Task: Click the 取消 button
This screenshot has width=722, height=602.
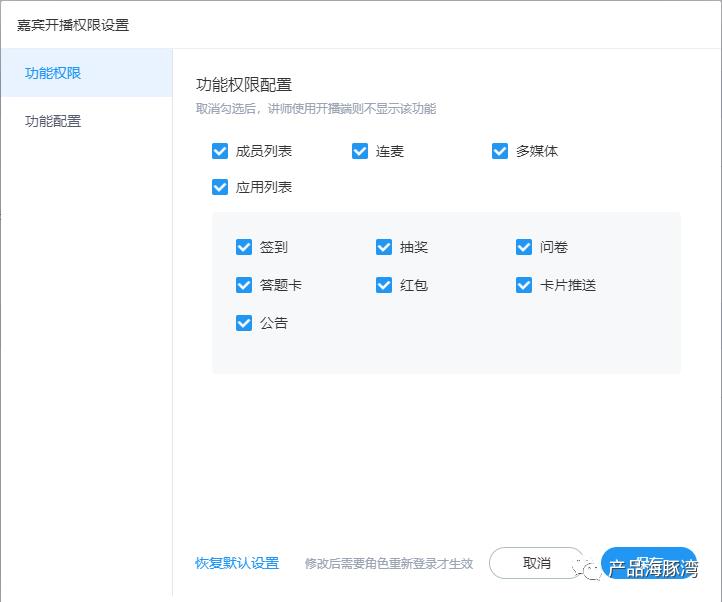Action: click(x=536, y=563)
